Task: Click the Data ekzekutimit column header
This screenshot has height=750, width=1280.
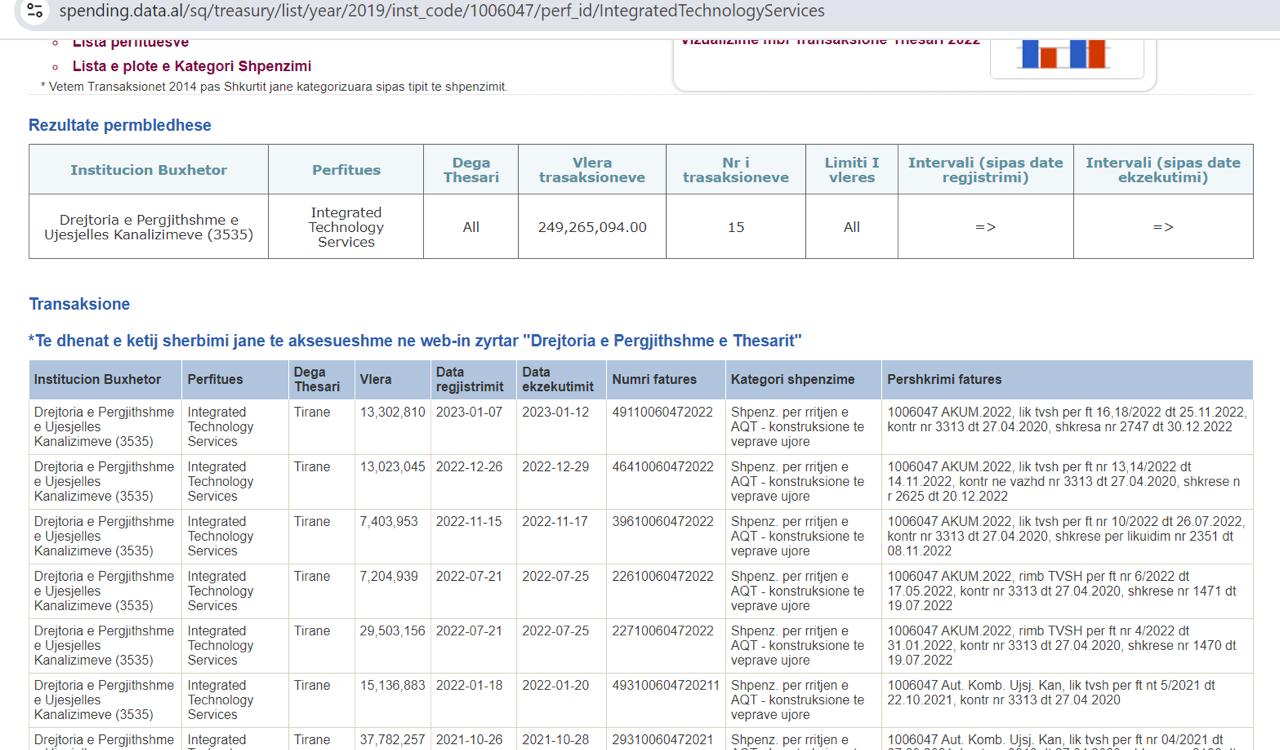Action: tap(557, 379)
